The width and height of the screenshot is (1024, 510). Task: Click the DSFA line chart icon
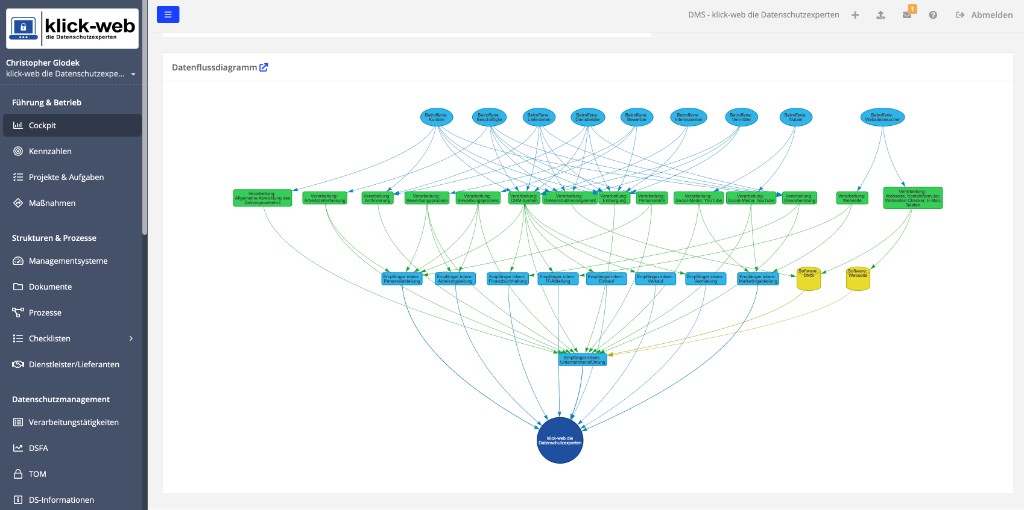coord(18,448)
